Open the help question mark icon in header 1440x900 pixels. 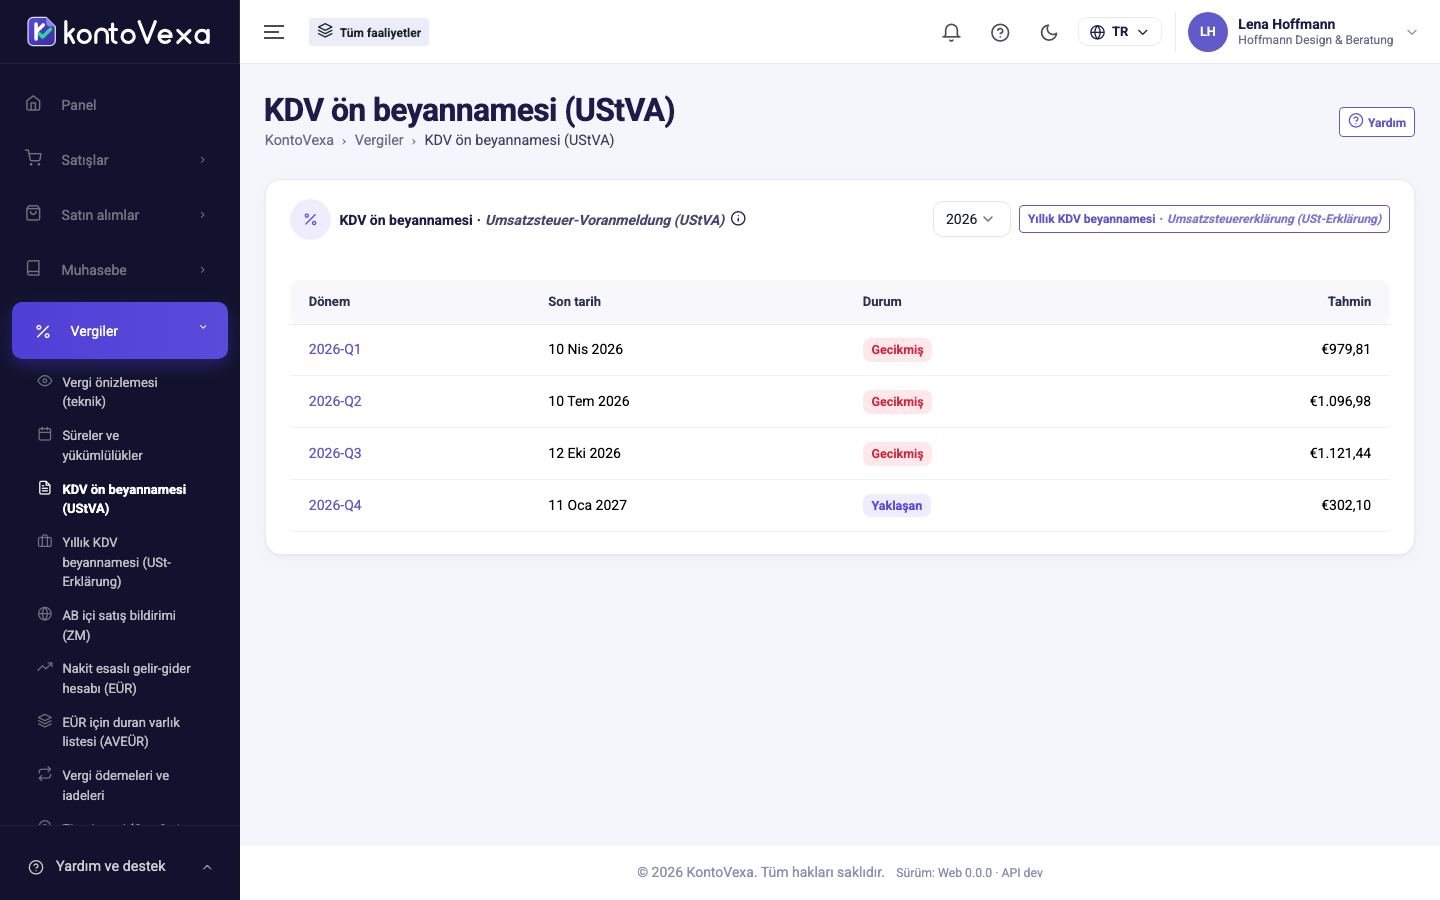[1000, 32]
